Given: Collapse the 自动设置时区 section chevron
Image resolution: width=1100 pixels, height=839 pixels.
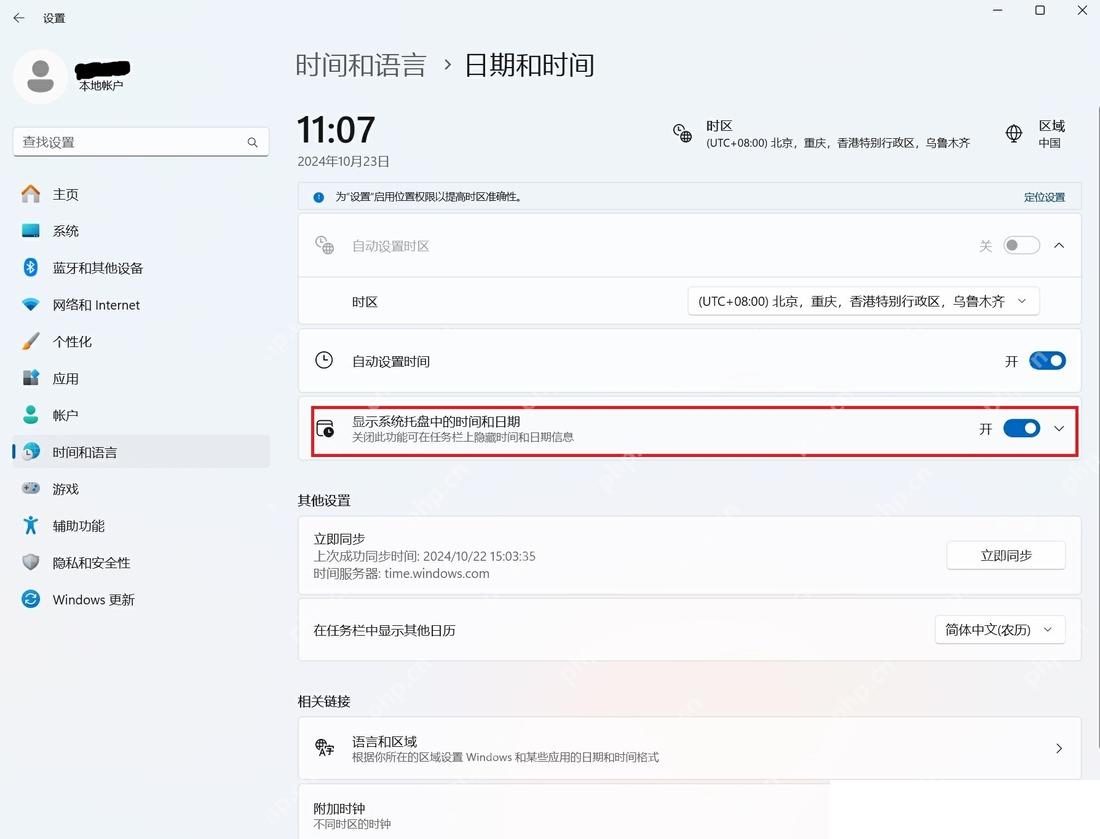Looking at the screenshot, I should coord(1059,246).
